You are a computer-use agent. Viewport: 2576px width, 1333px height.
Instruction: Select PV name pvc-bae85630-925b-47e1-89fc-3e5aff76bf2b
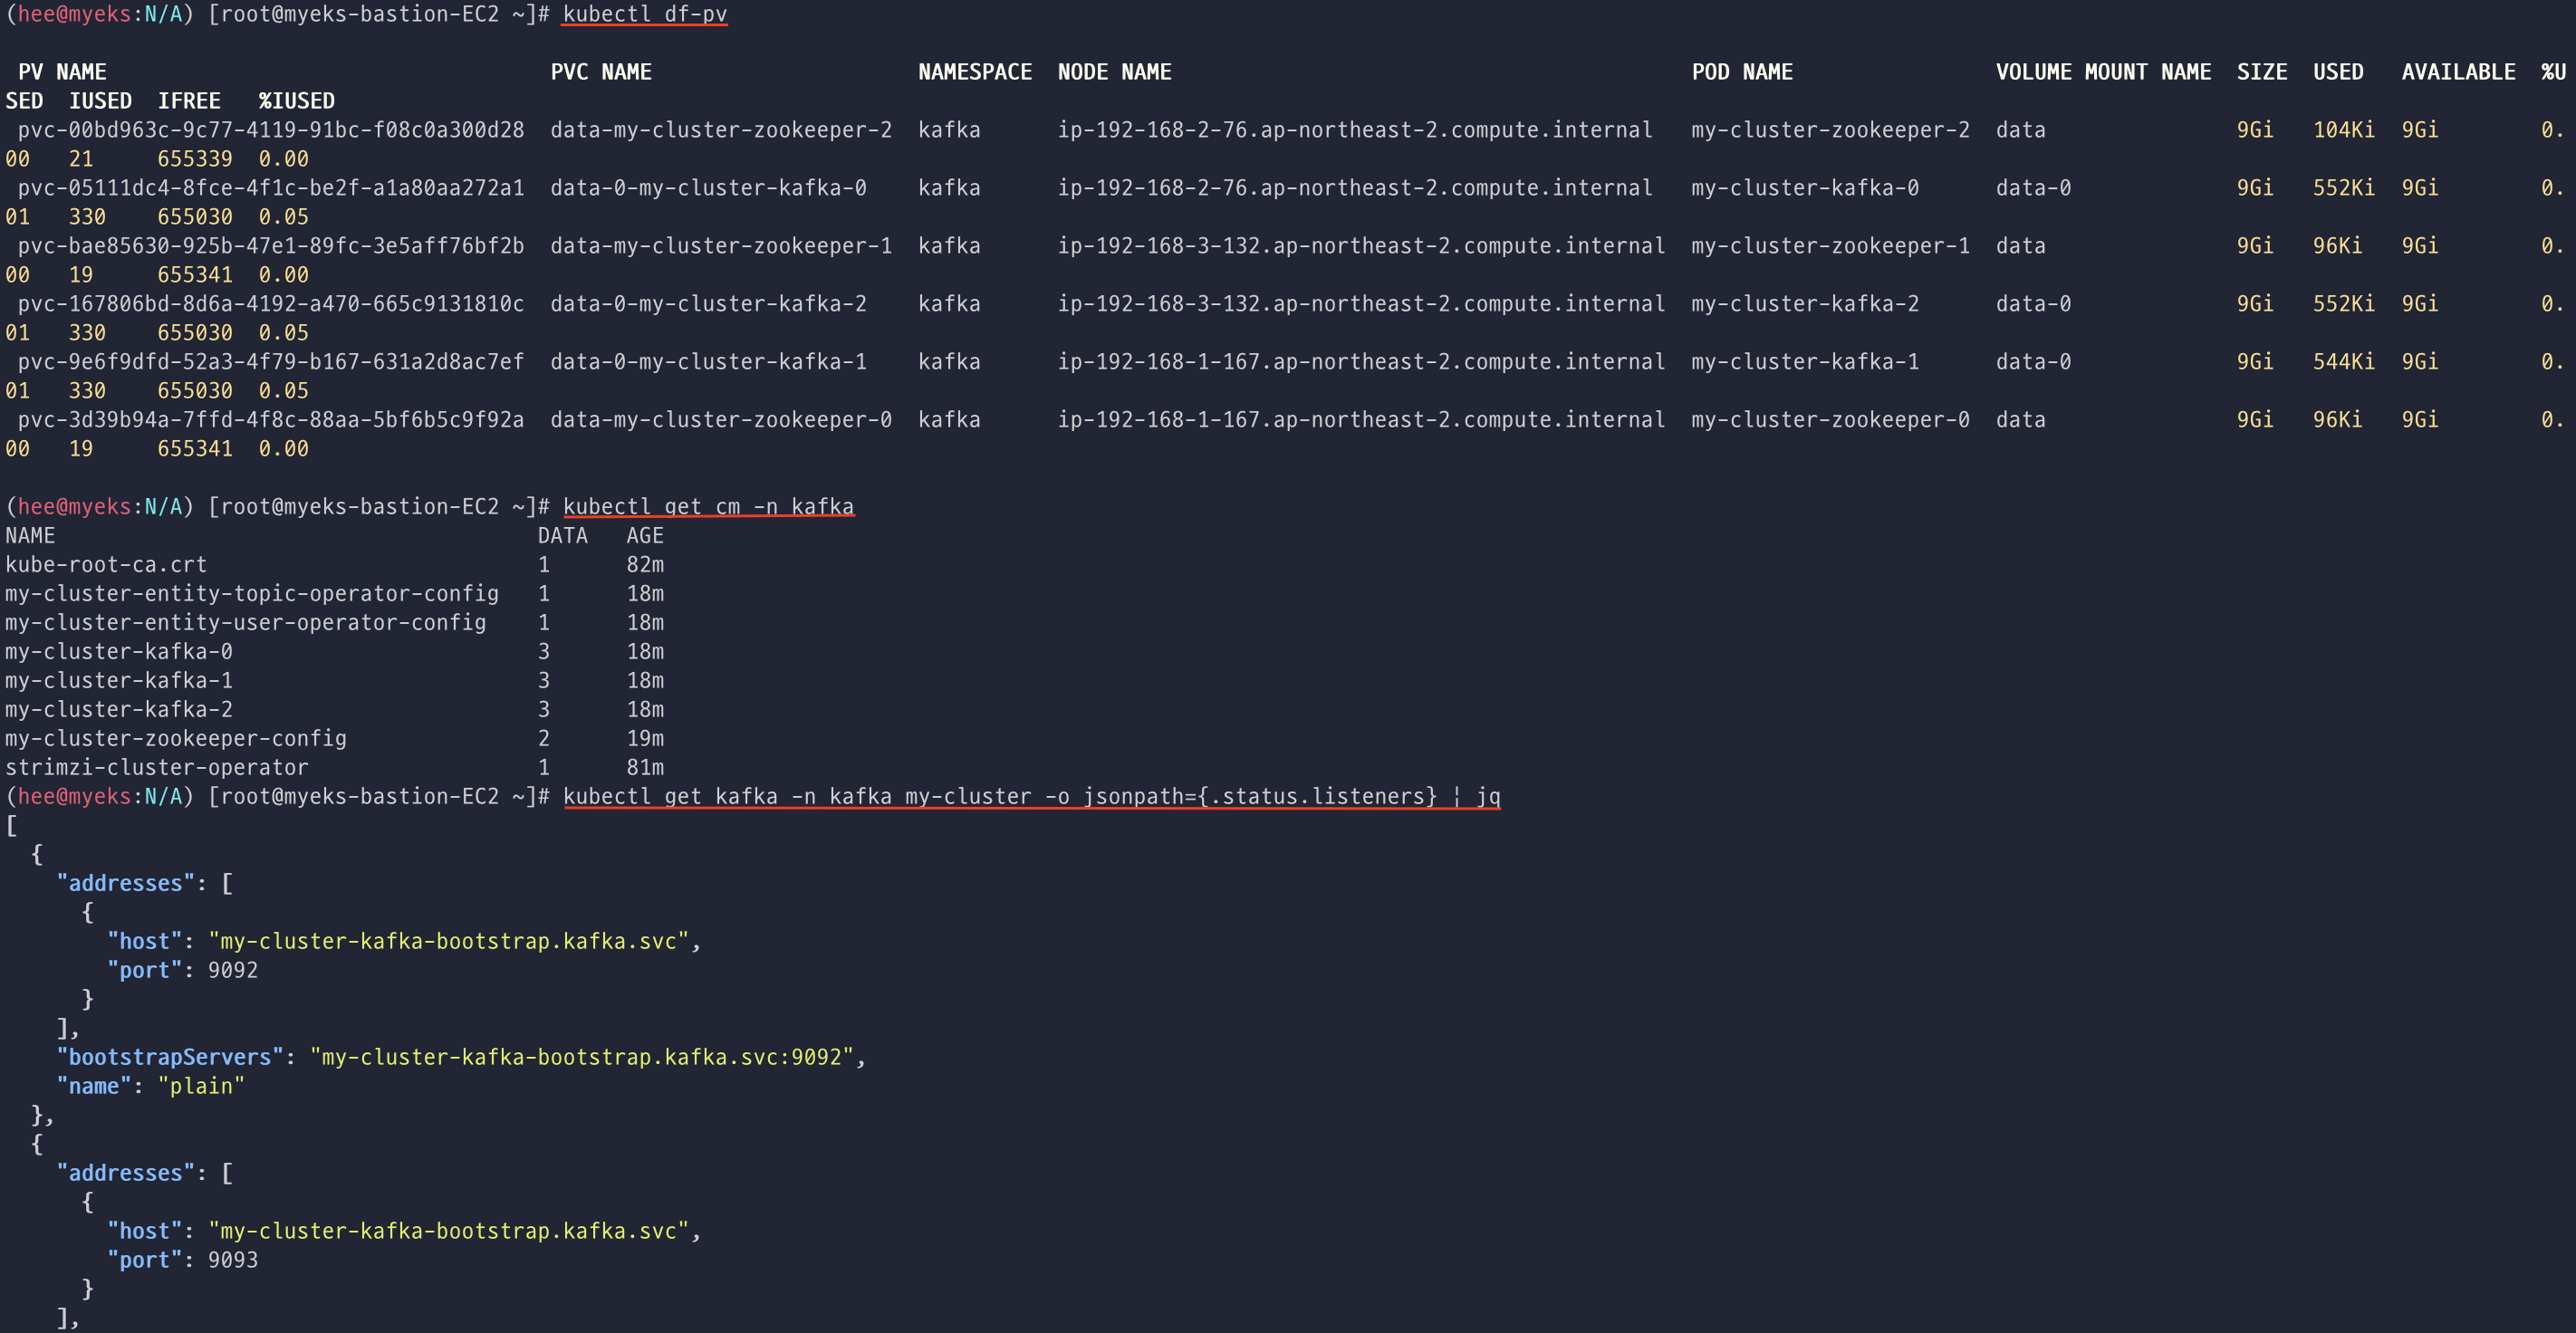click(x=271, y=246)
